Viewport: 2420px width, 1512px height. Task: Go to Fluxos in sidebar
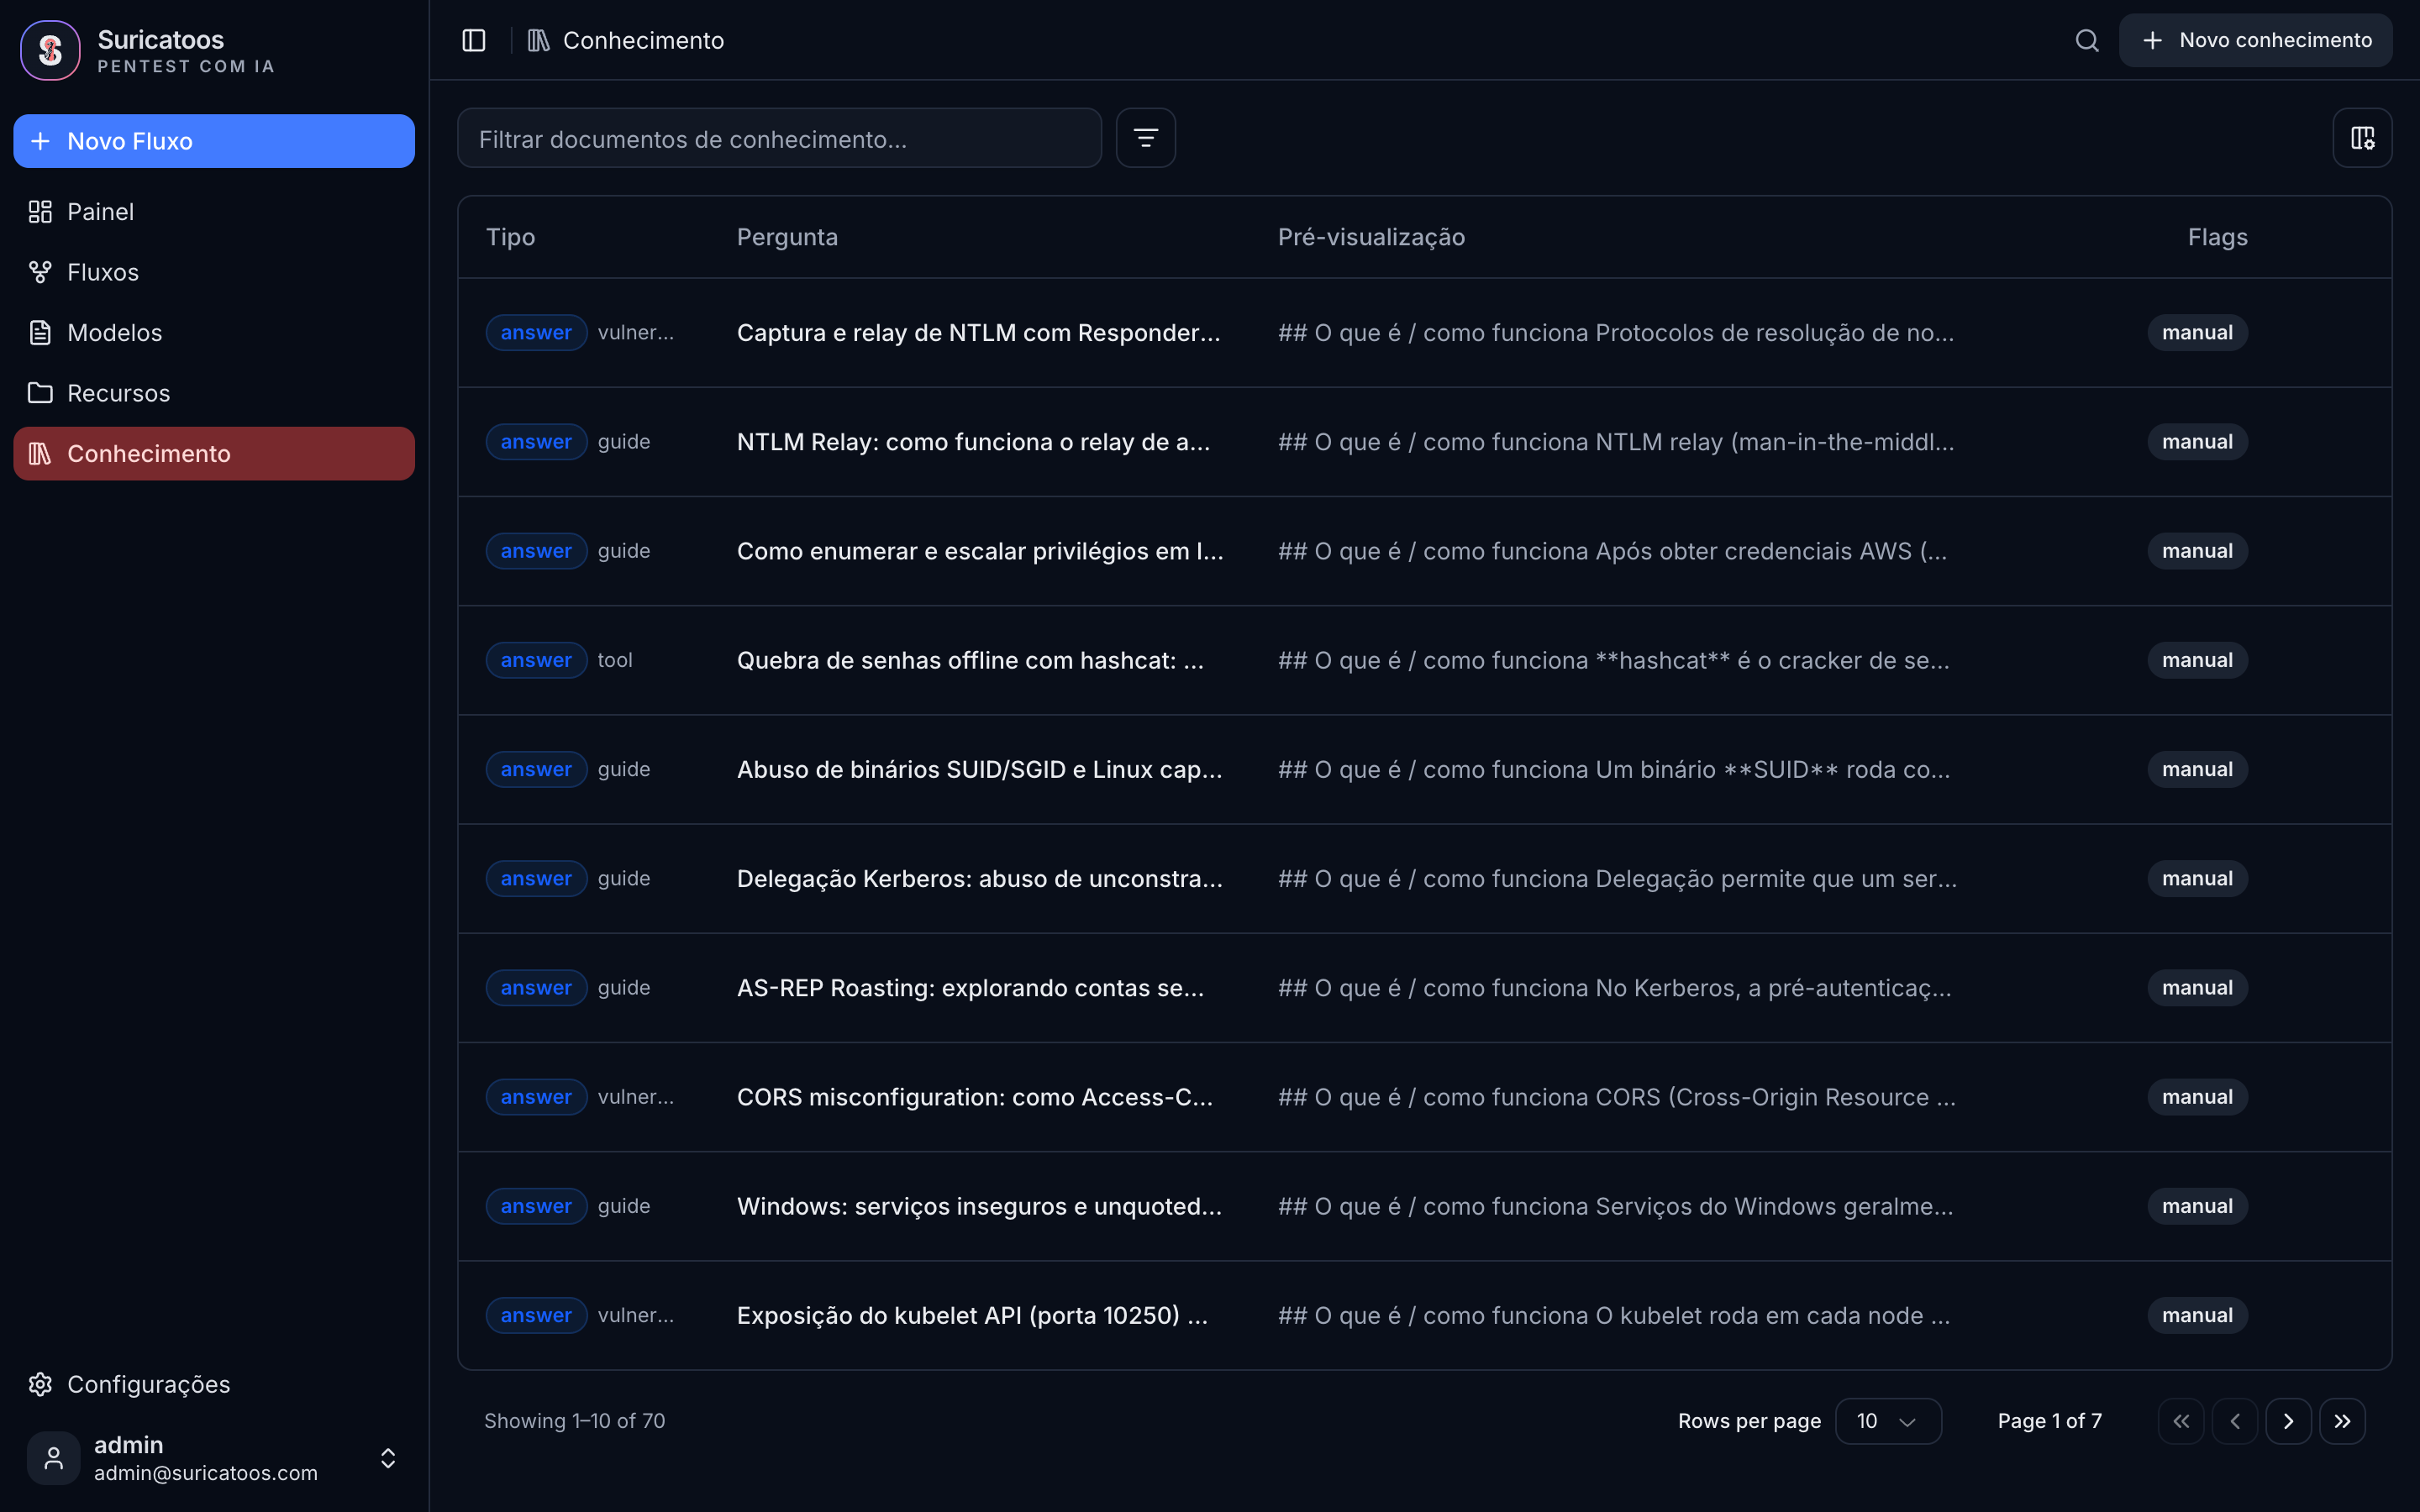point(214,272)
